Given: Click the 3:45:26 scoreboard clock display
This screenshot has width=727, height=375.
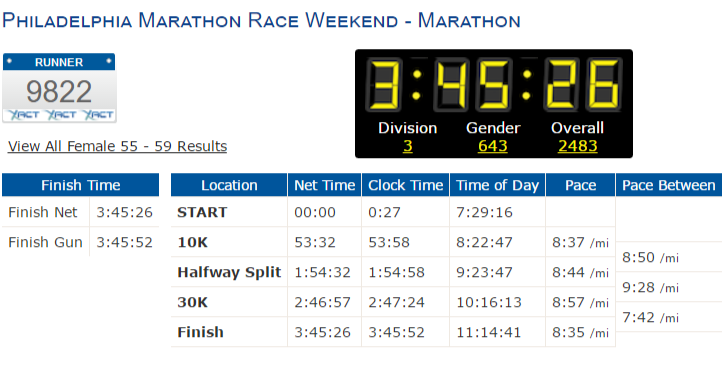Looking at the screenshot, I should tap(494, 84).
